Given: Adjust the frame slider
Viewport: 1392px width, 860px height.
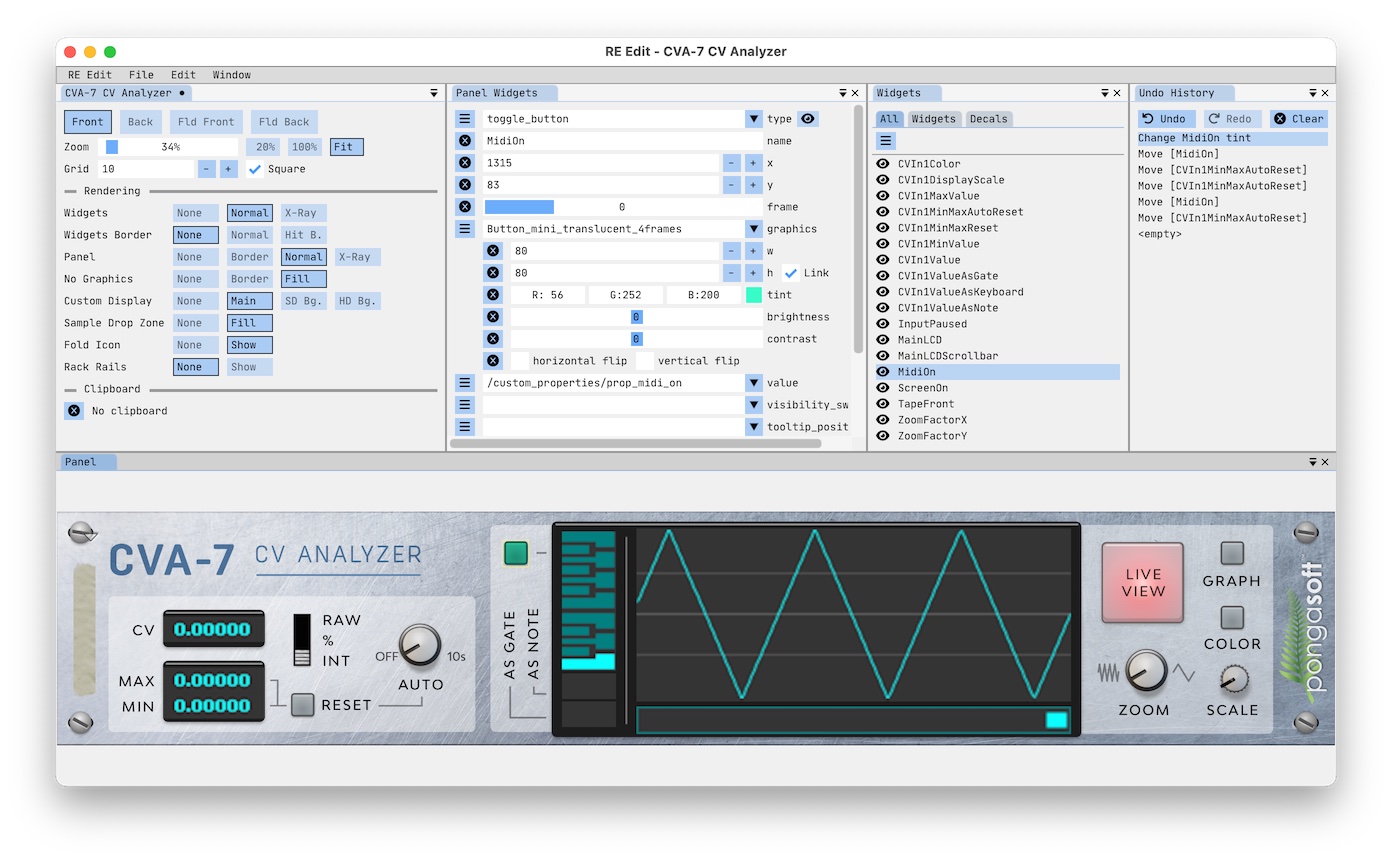Looking at the screenshot, I should (622, 207).
